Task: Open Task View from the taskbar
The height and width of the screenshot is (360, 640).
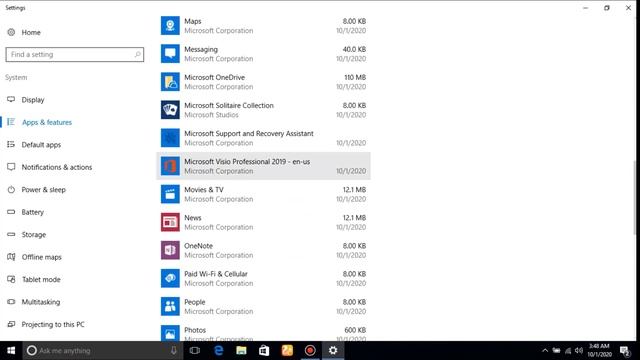Action: pos(195,351)
